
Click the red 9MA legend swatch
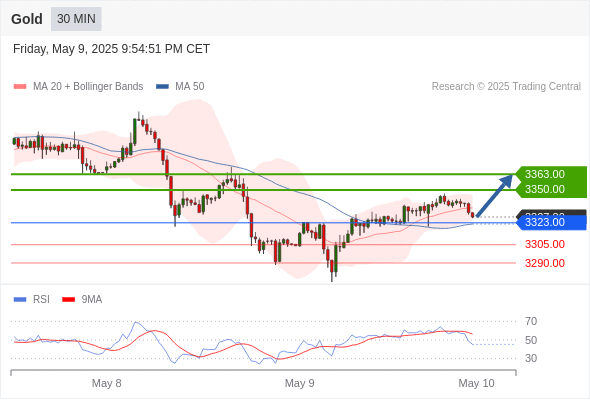[x=68, y=300]
